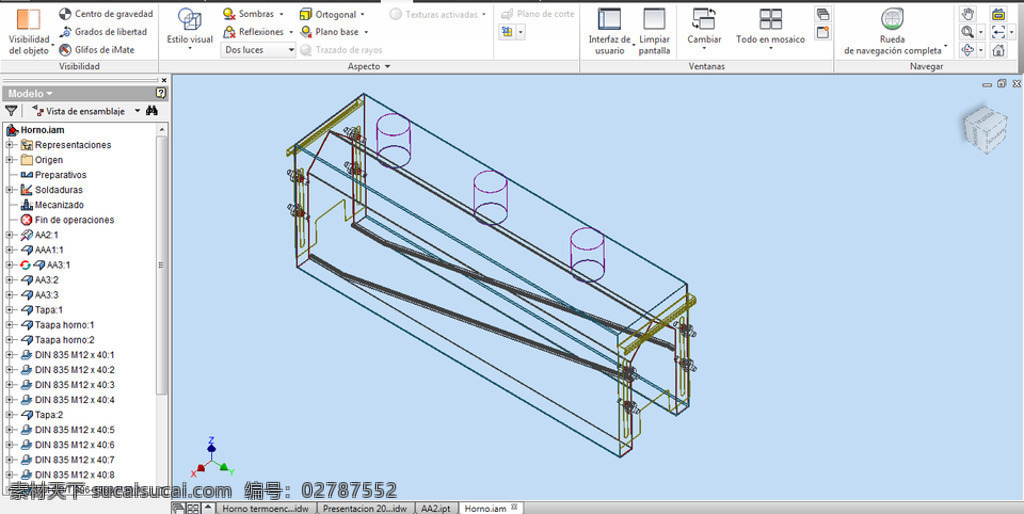Toggle Reflexiones icon

coord(229,31)
